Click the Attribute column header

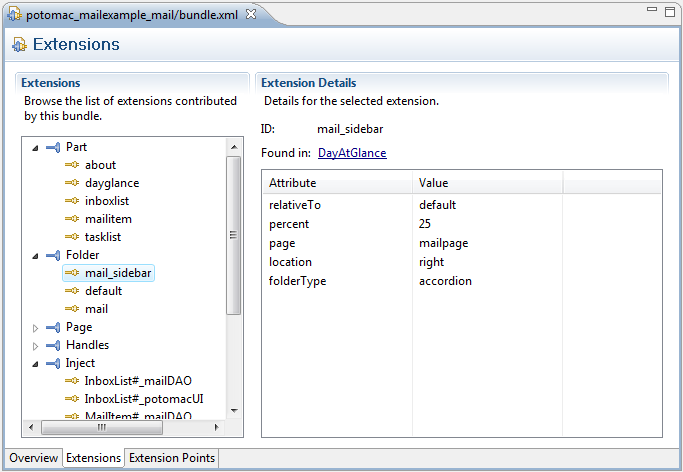click(338, 183)
